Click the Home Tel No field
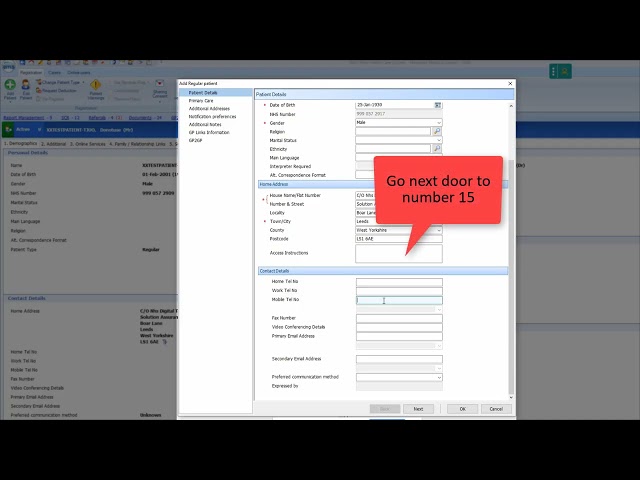The width and height of the screenshot is (640, 480). [399, 282]
